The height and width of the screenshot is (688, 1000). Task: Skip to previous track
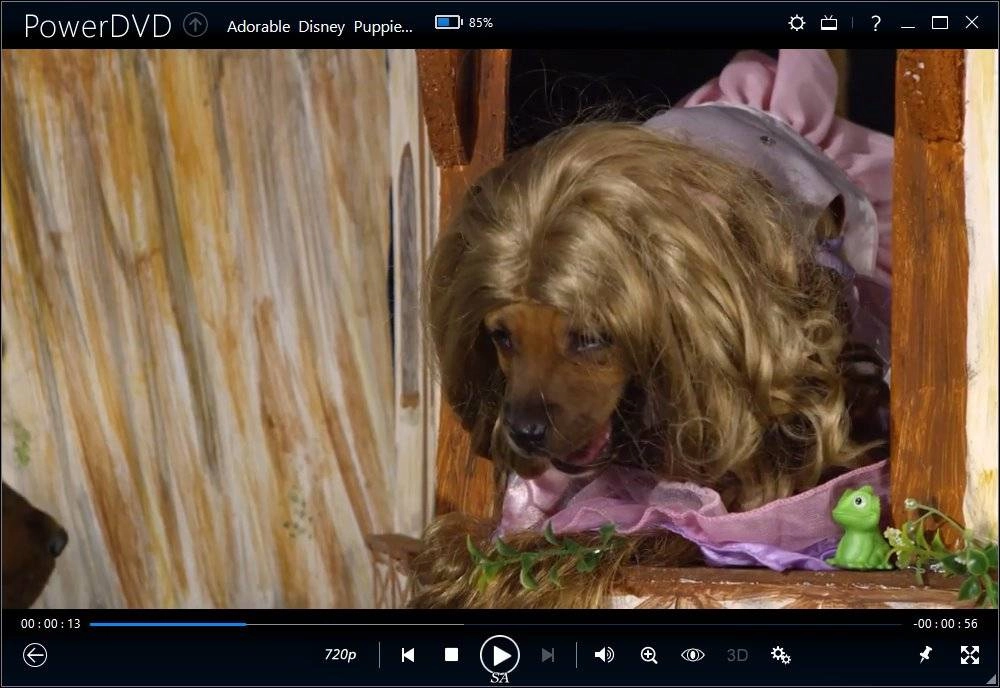(408, 655)
